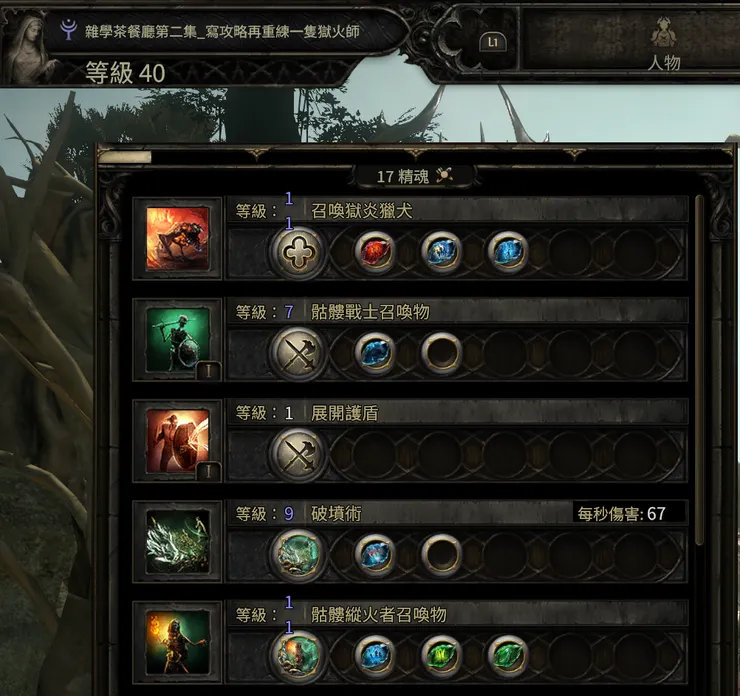Click the red support gem in 召喚獄炎獵犬 row
Viewport: 740px width, 696px height.
(x=374, y=252)
